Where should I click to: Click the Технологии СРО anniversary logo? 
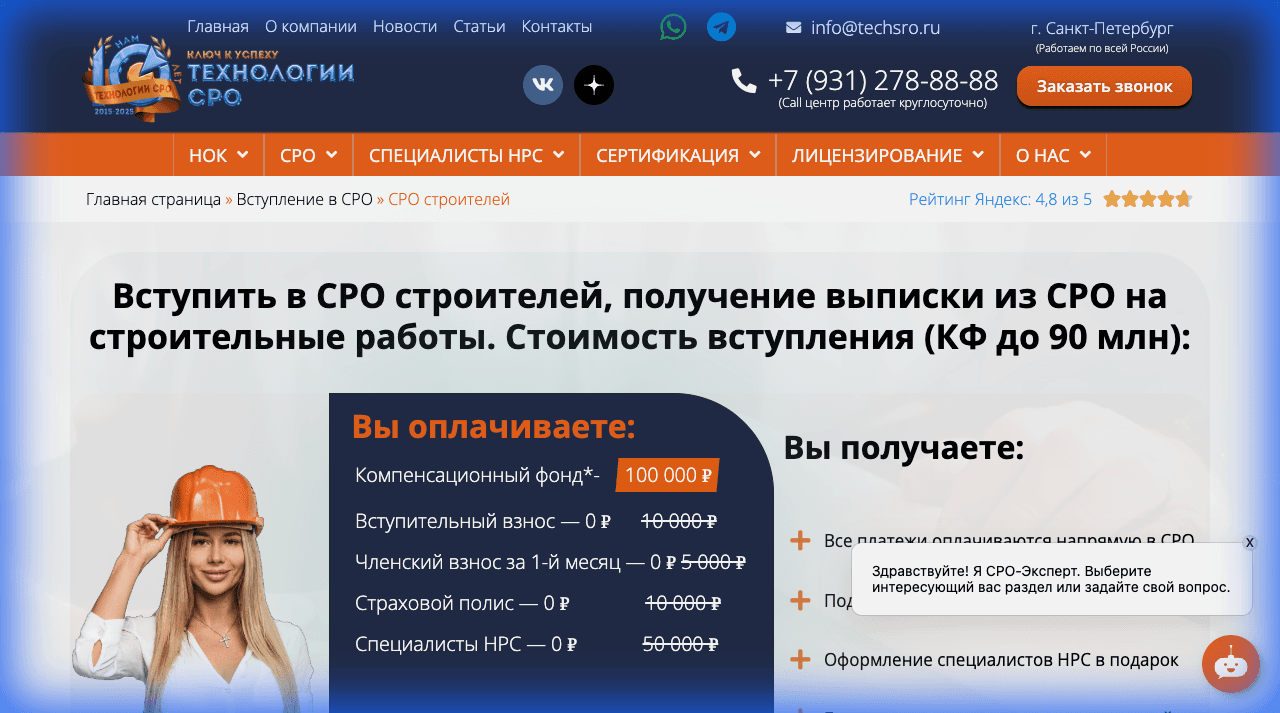(x=216, y=80)
